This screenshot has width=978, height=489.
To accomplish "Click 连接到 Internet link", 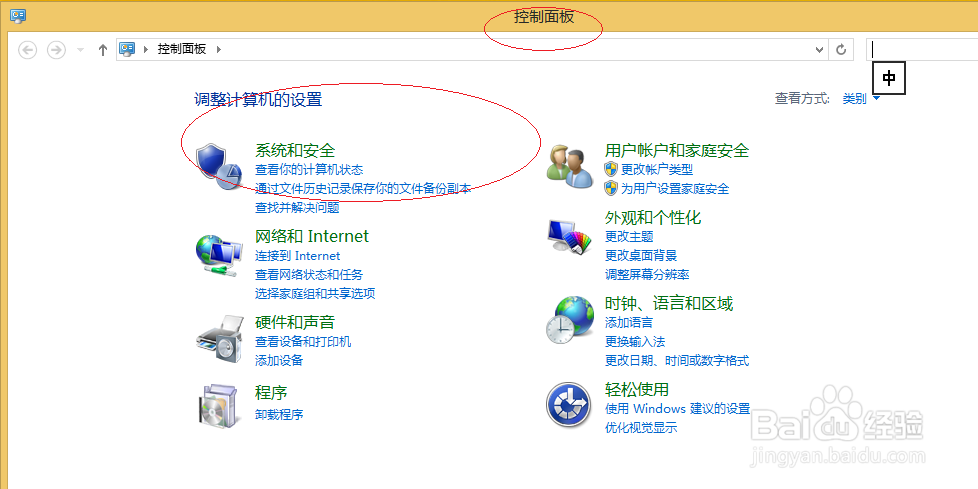I will tap(298, 256).
